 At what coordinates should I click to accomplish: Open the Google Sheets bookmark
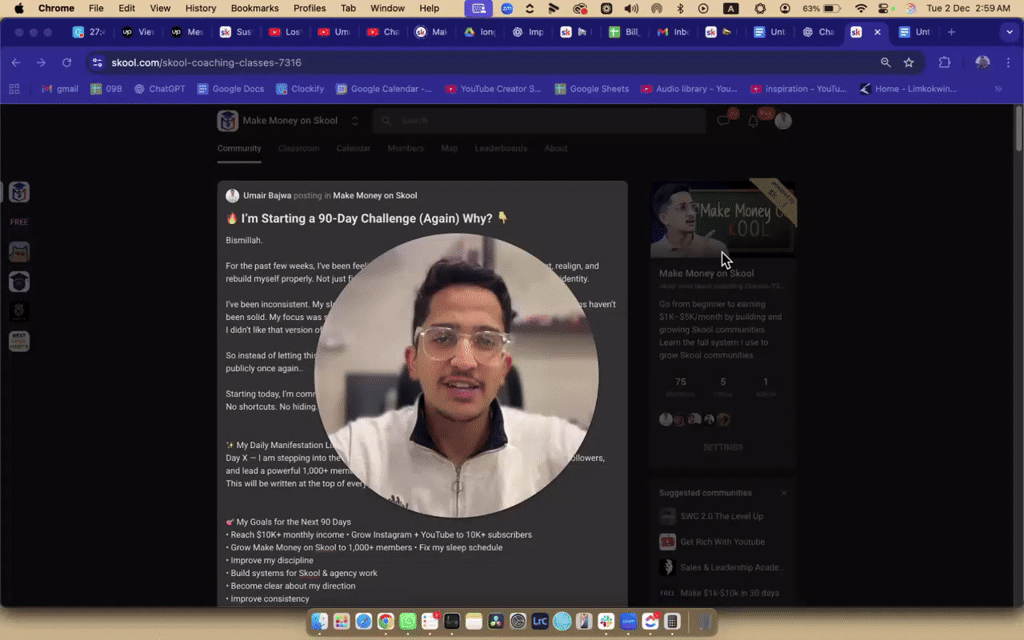[x=592, y=89]
